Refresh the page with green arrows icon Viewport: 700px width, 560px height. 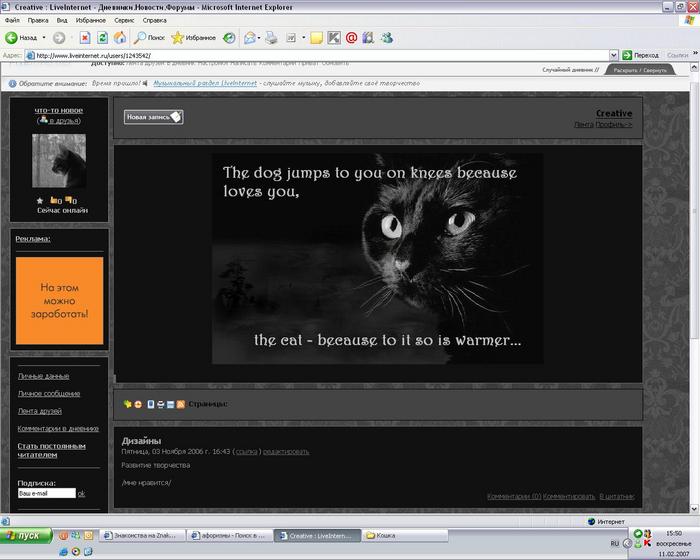103,38
